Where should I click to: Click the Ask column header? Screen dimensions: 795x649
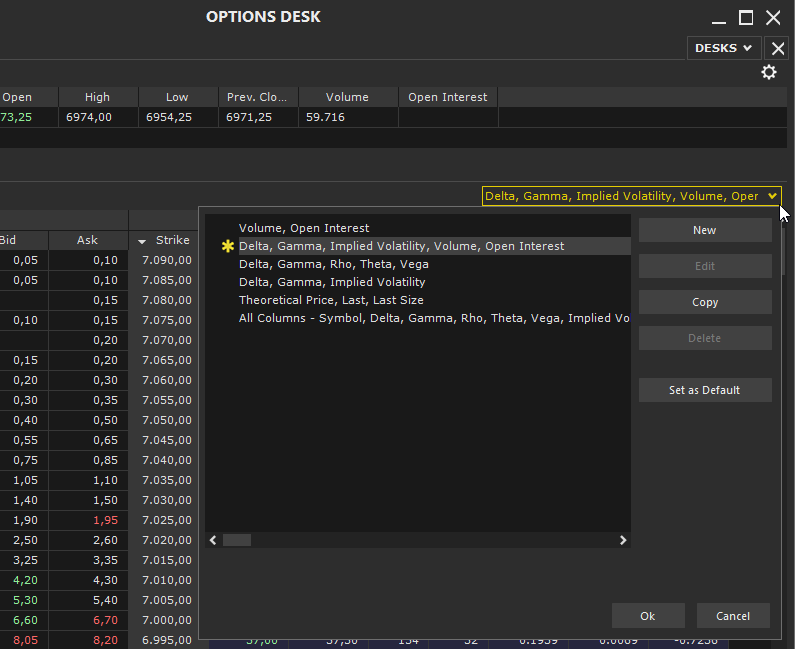coord(88,240)
